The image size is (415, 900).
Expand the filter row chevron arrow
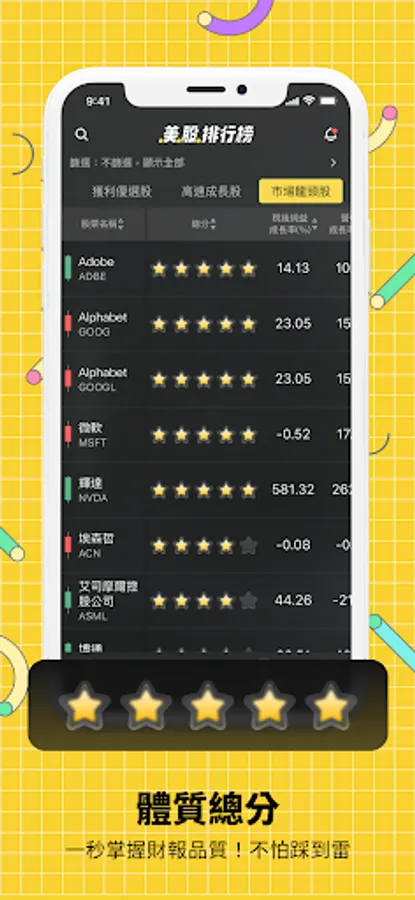333,163
